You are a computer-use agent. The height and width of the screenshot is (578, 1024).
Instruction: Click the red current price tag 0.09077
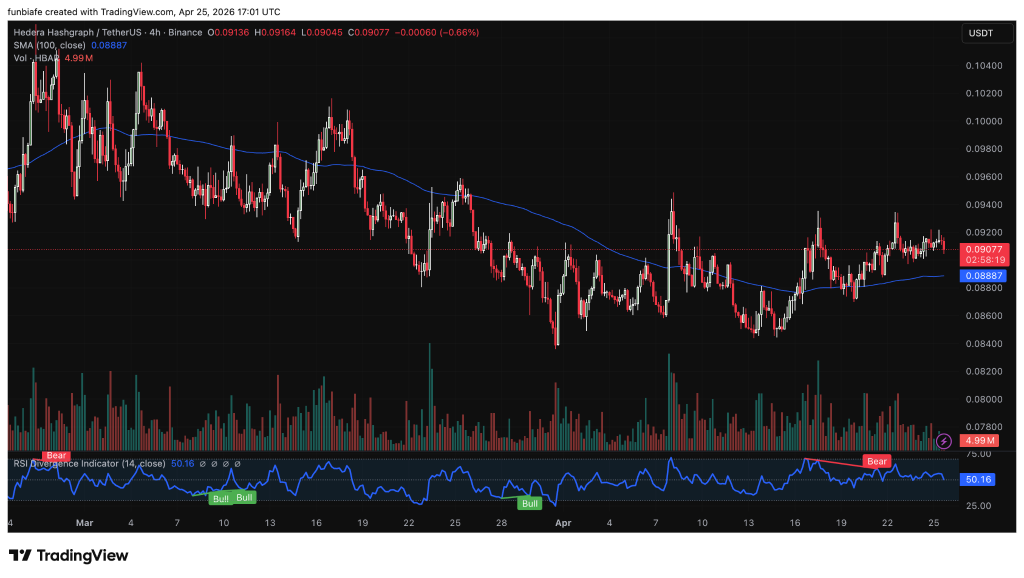[979, 248]
